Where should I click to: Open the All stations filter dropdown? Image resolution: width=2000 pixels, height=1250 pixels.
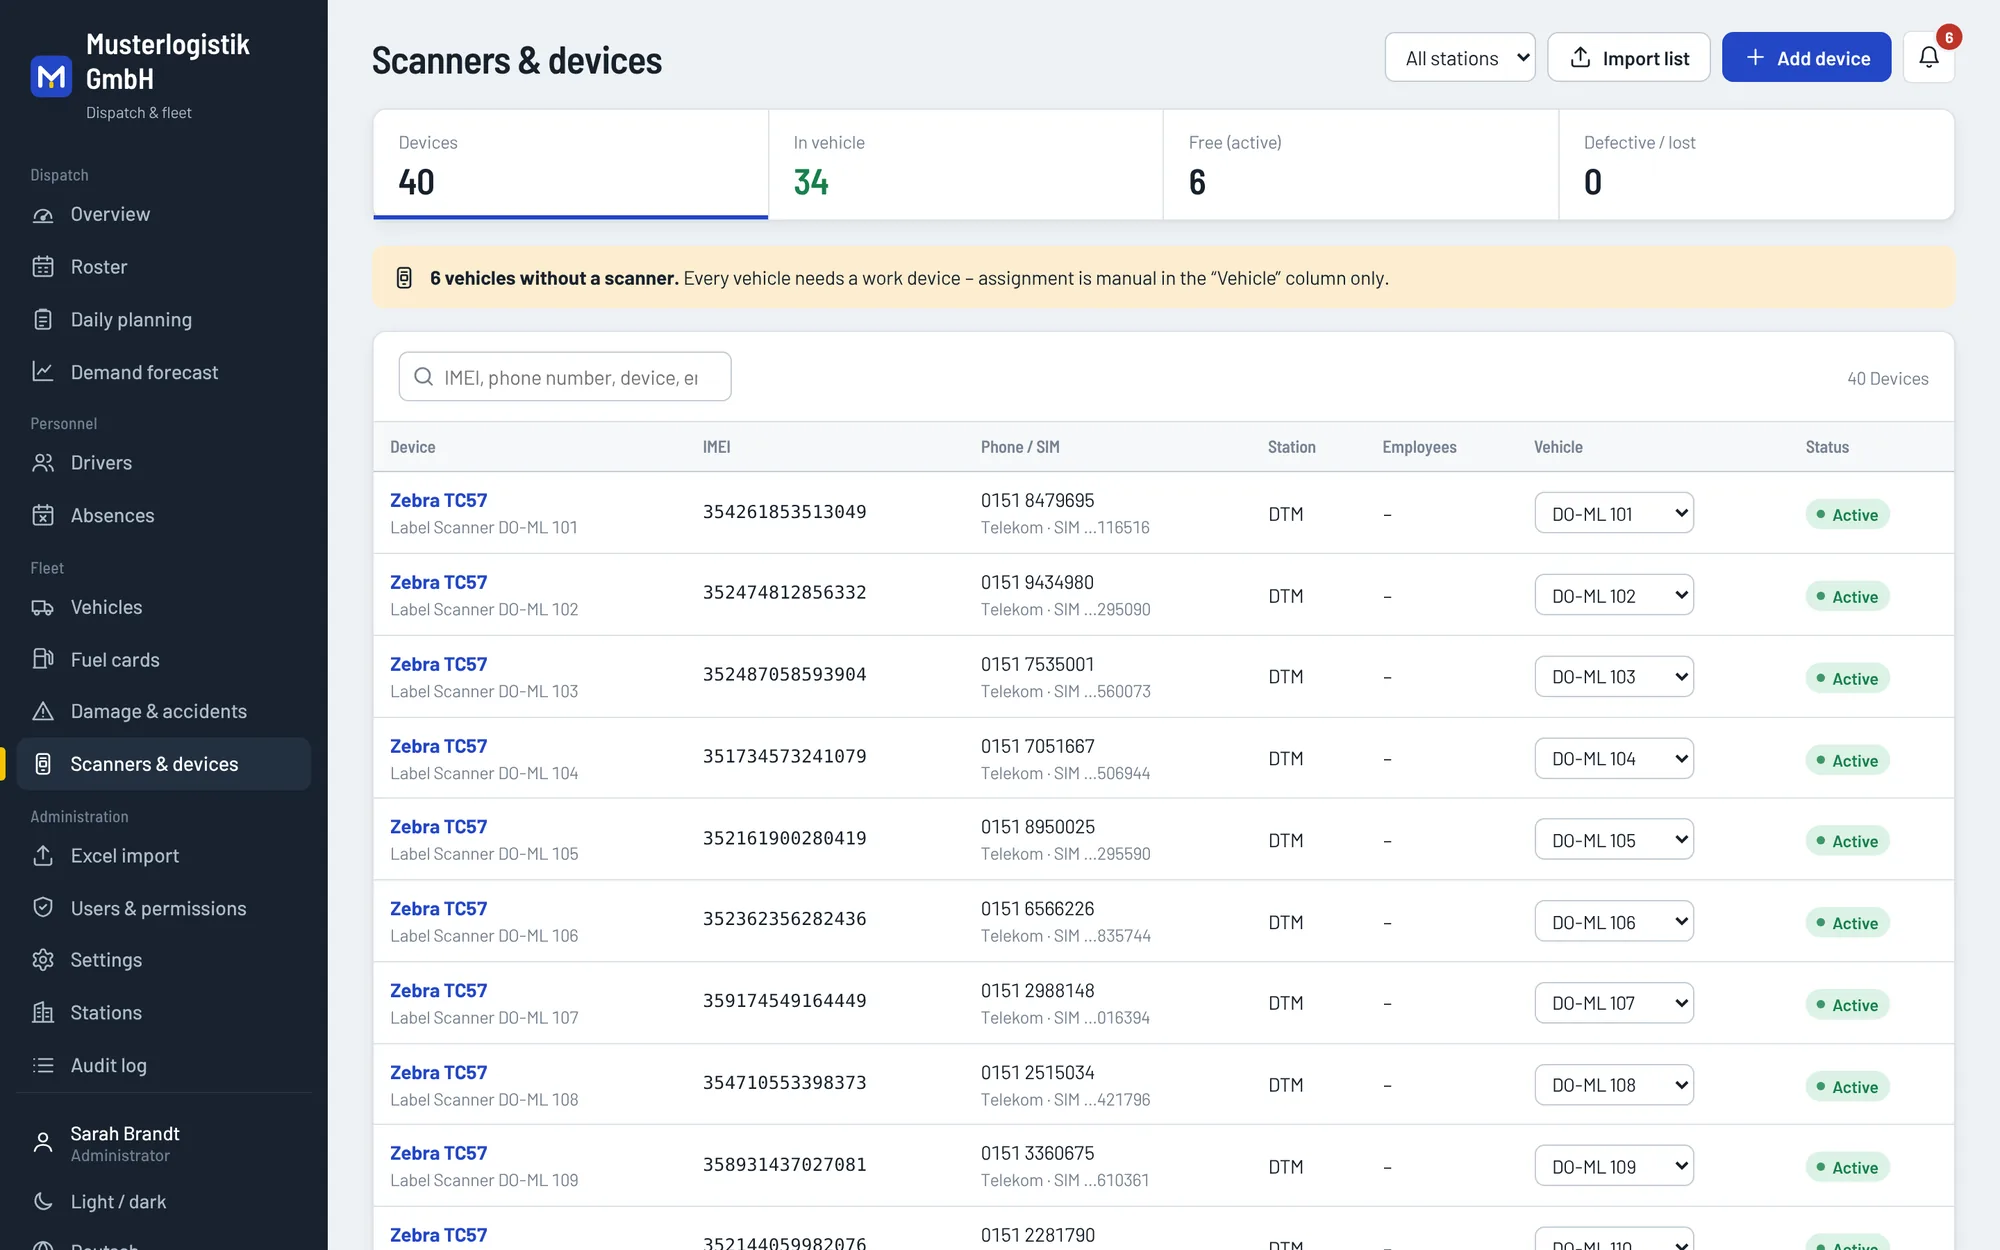[1460, 57]
